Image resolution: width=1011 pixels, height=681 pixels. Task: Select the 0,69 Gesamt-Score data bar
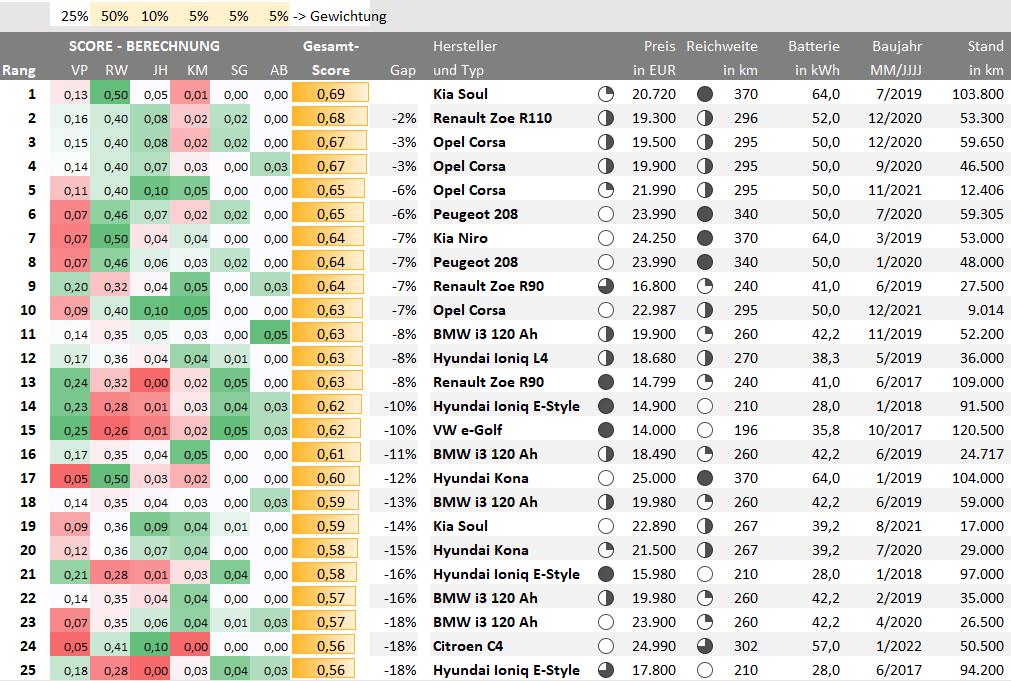(x=331, y=94)
